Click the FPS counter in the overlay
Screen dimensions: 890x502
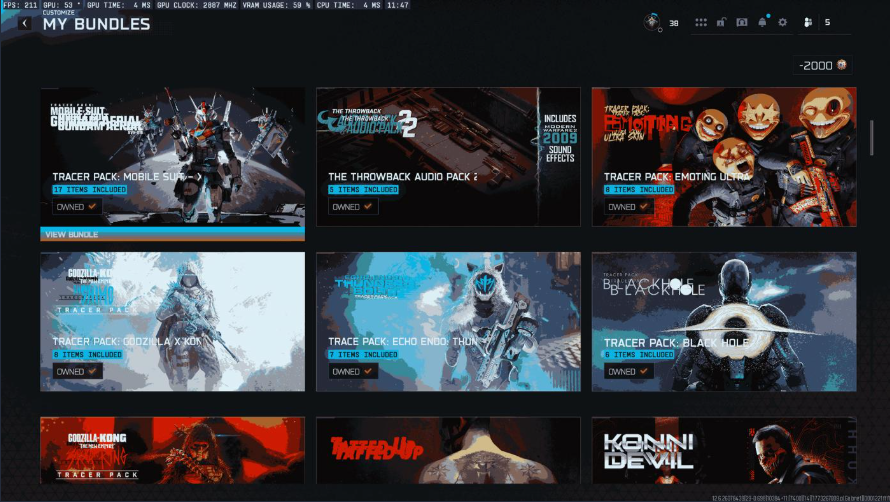coord(20,5)
